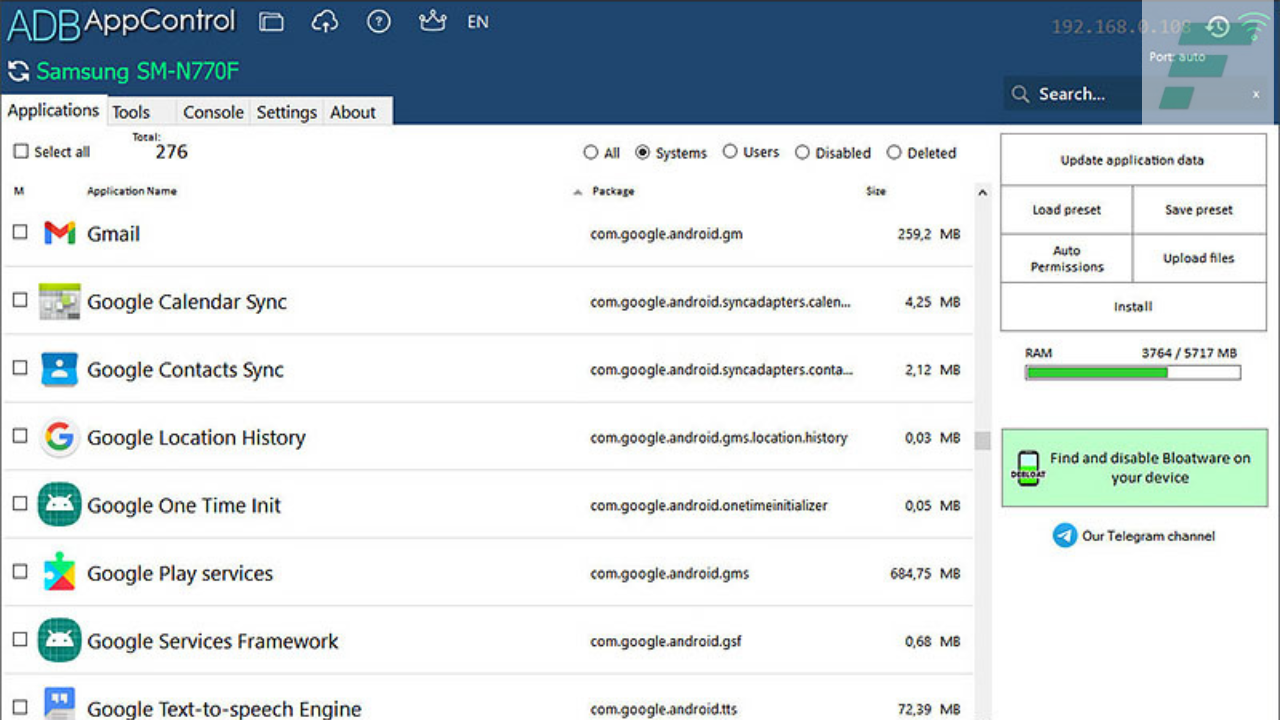Image resolution: width=1280 pixels, height=720 pixels.
Task: Click the RAM usage progress bar
Action: click(x=1133, y=373)
